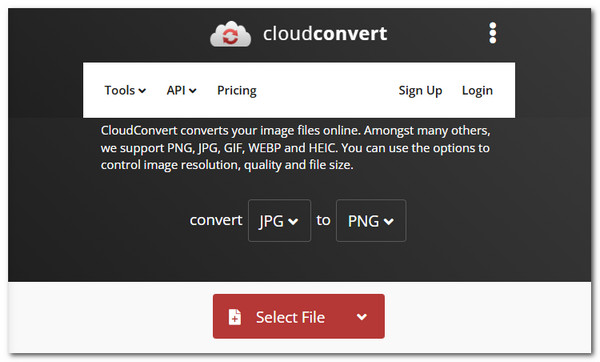Click the CloudConvert description paragraph

tap(295, 148)
